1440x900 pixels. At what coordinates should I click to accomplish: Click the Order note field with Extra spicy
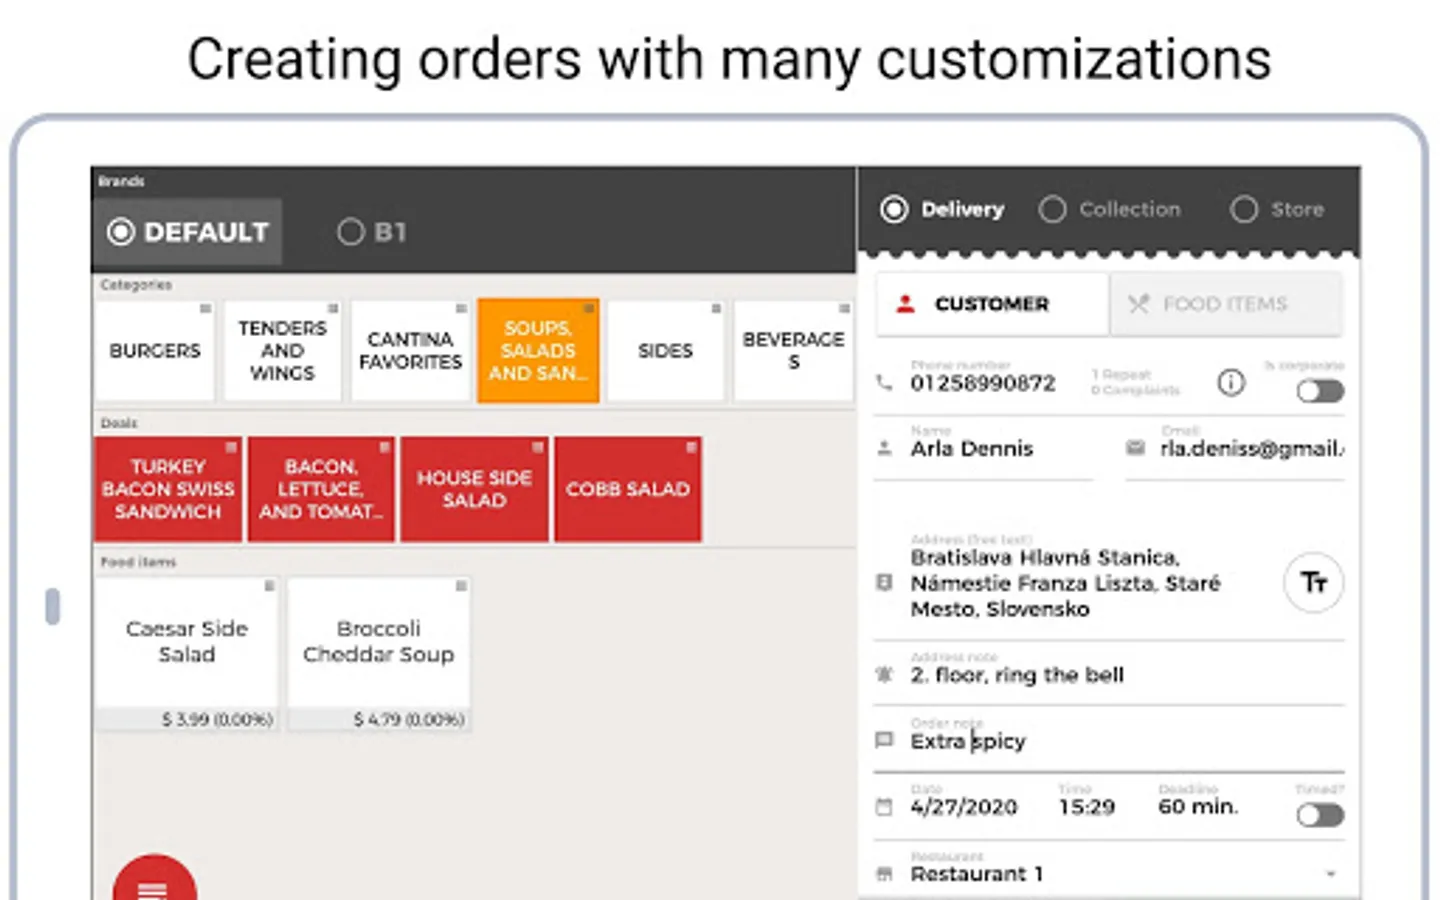click(1108, 741)
